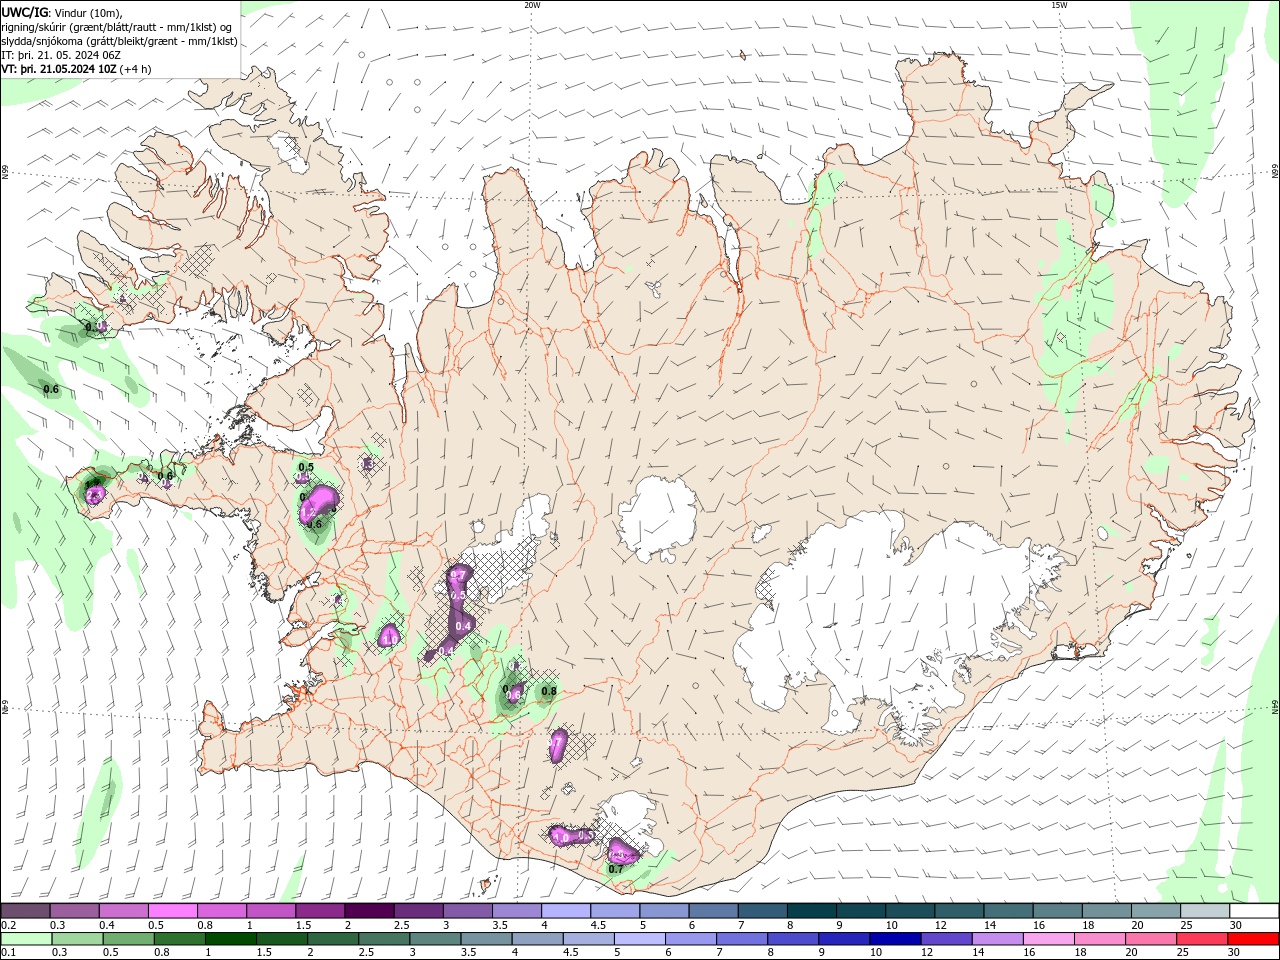Image resolution: width=1280 pixels, height=960 pixels.
Task: Pick lower legend swatch between 1.5 and 2
Action: (x=283, y=939)
